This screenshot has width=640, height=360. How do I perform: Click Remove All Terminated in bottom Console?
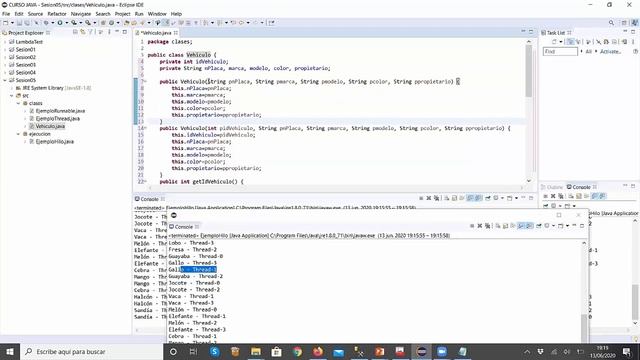tap(436, 198)
